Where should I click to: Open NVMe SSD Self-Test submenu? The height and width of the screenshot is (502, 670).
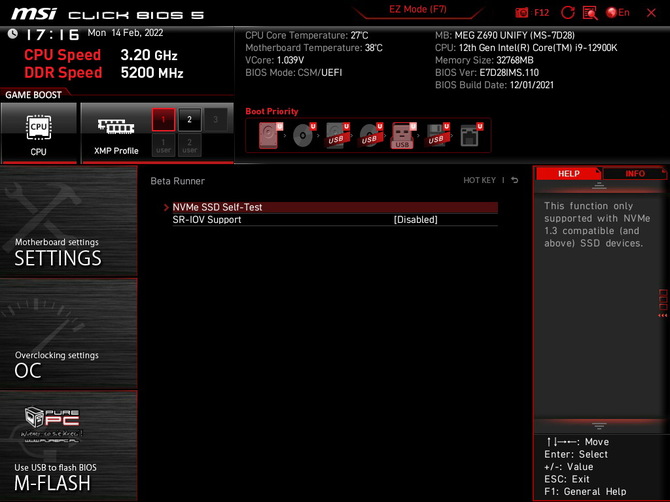coord(335,207)
